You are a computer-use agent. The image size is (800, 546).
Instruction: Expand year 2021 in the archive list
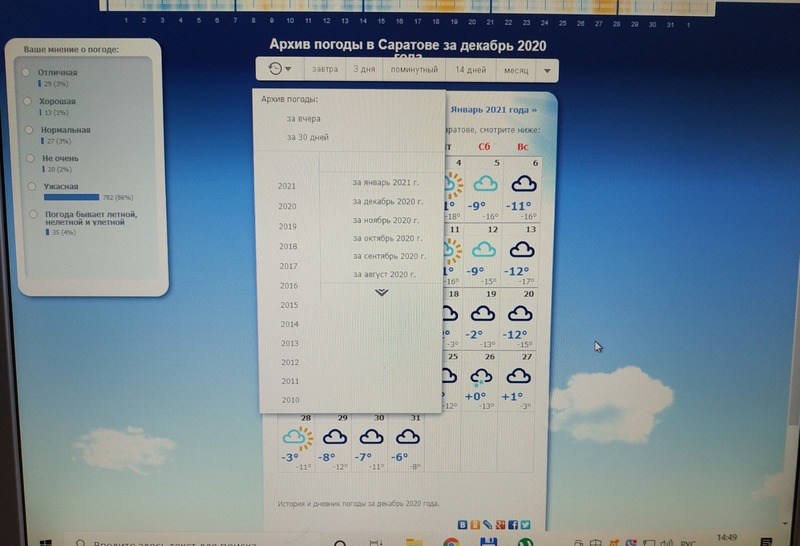pos(287,186)
